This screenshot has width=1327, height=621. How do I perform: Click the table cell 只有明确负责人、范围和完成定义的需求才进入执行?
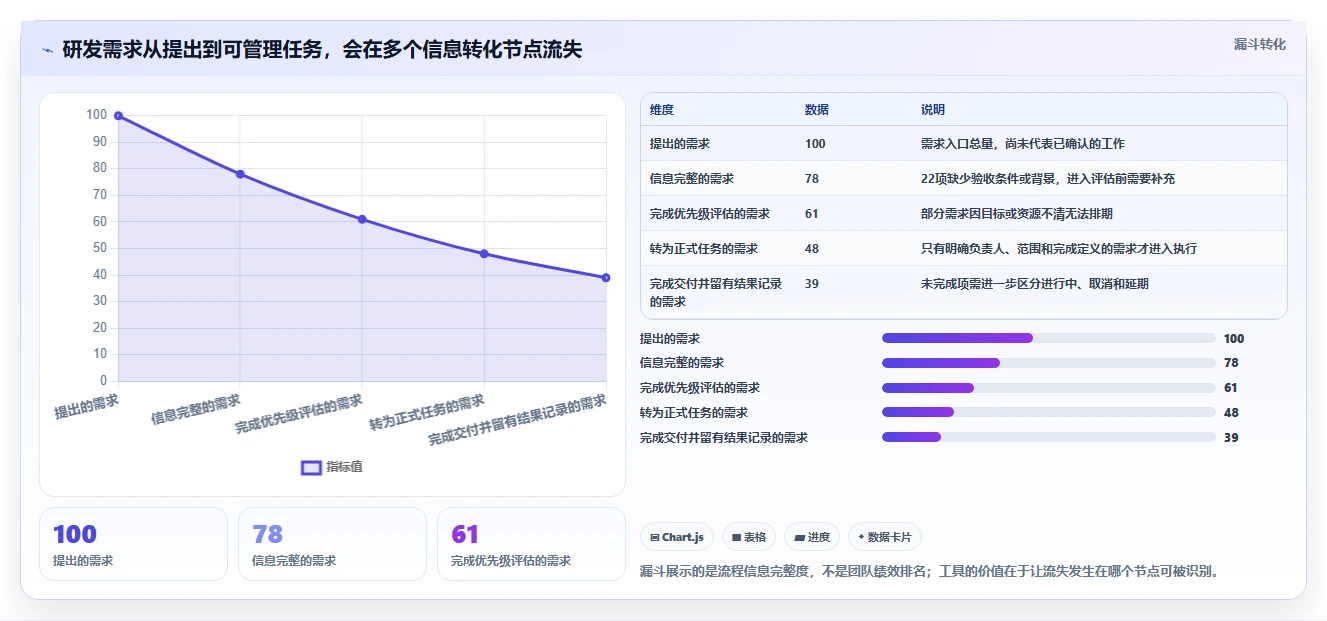click(x=1059, y=249)
